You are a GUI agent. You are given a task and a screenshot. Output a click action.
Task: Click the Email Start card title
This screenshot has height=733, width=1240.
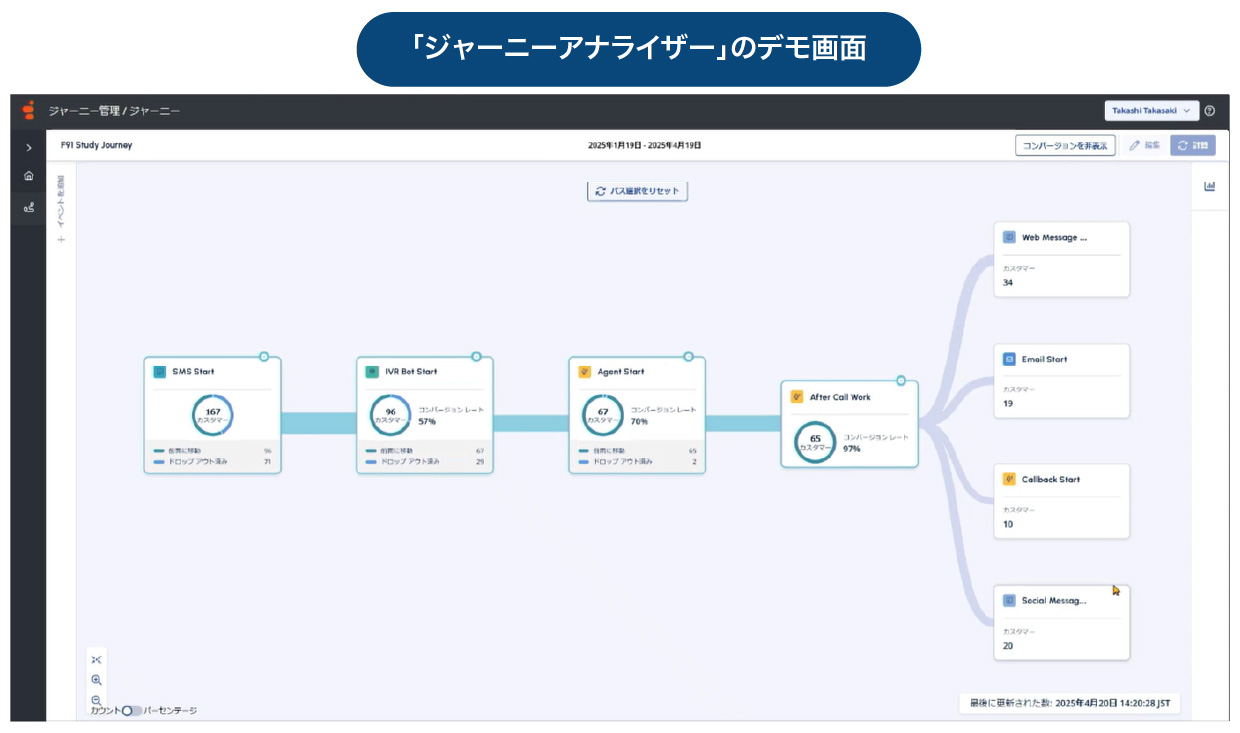[1044, 359]
